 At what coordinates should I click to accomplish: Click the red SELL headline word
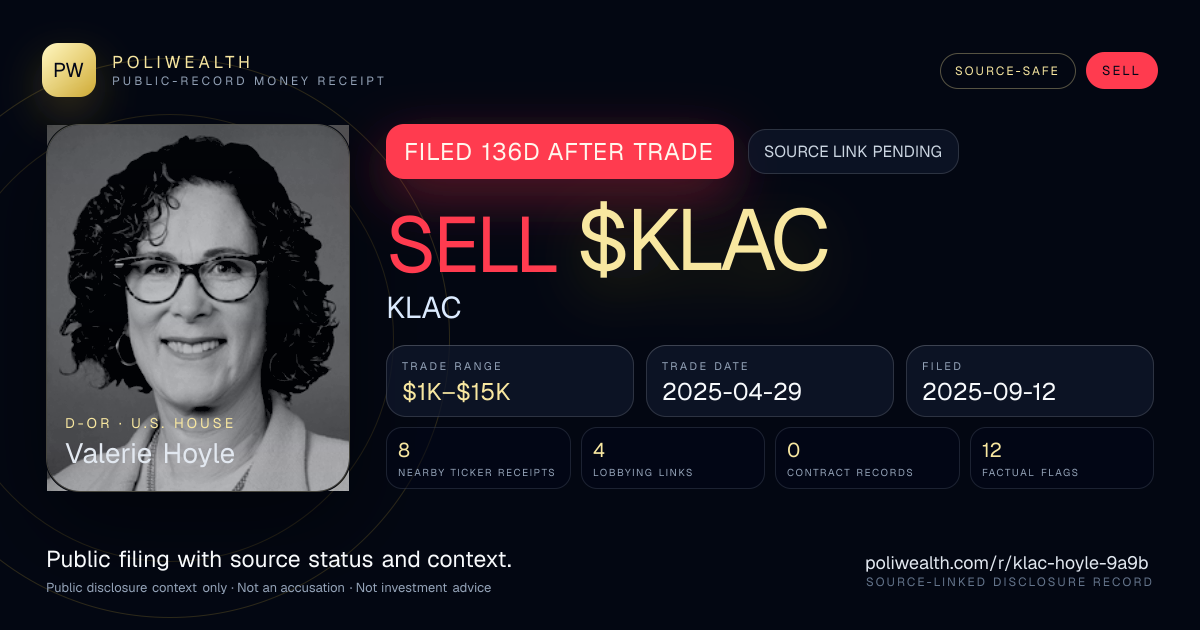(x=472, y=243)
